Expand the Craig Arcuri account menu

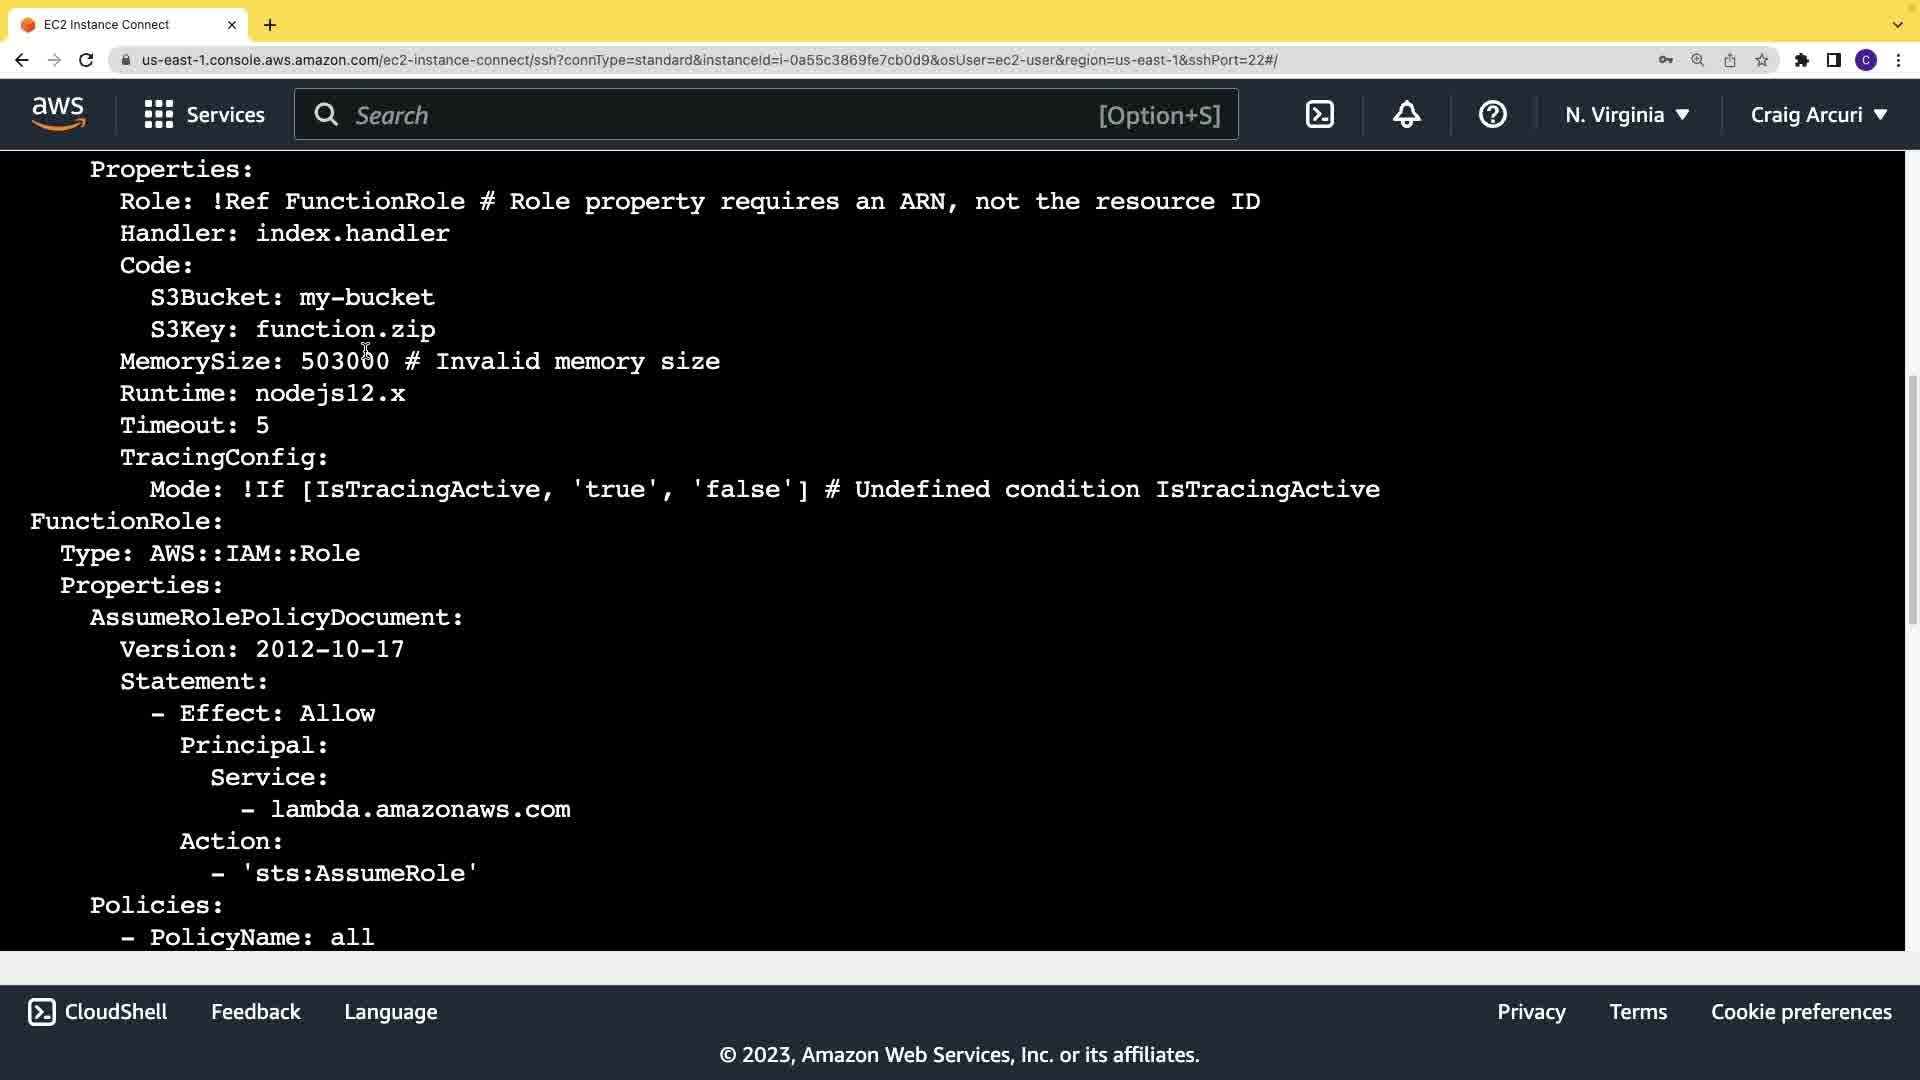point(1818,115)
